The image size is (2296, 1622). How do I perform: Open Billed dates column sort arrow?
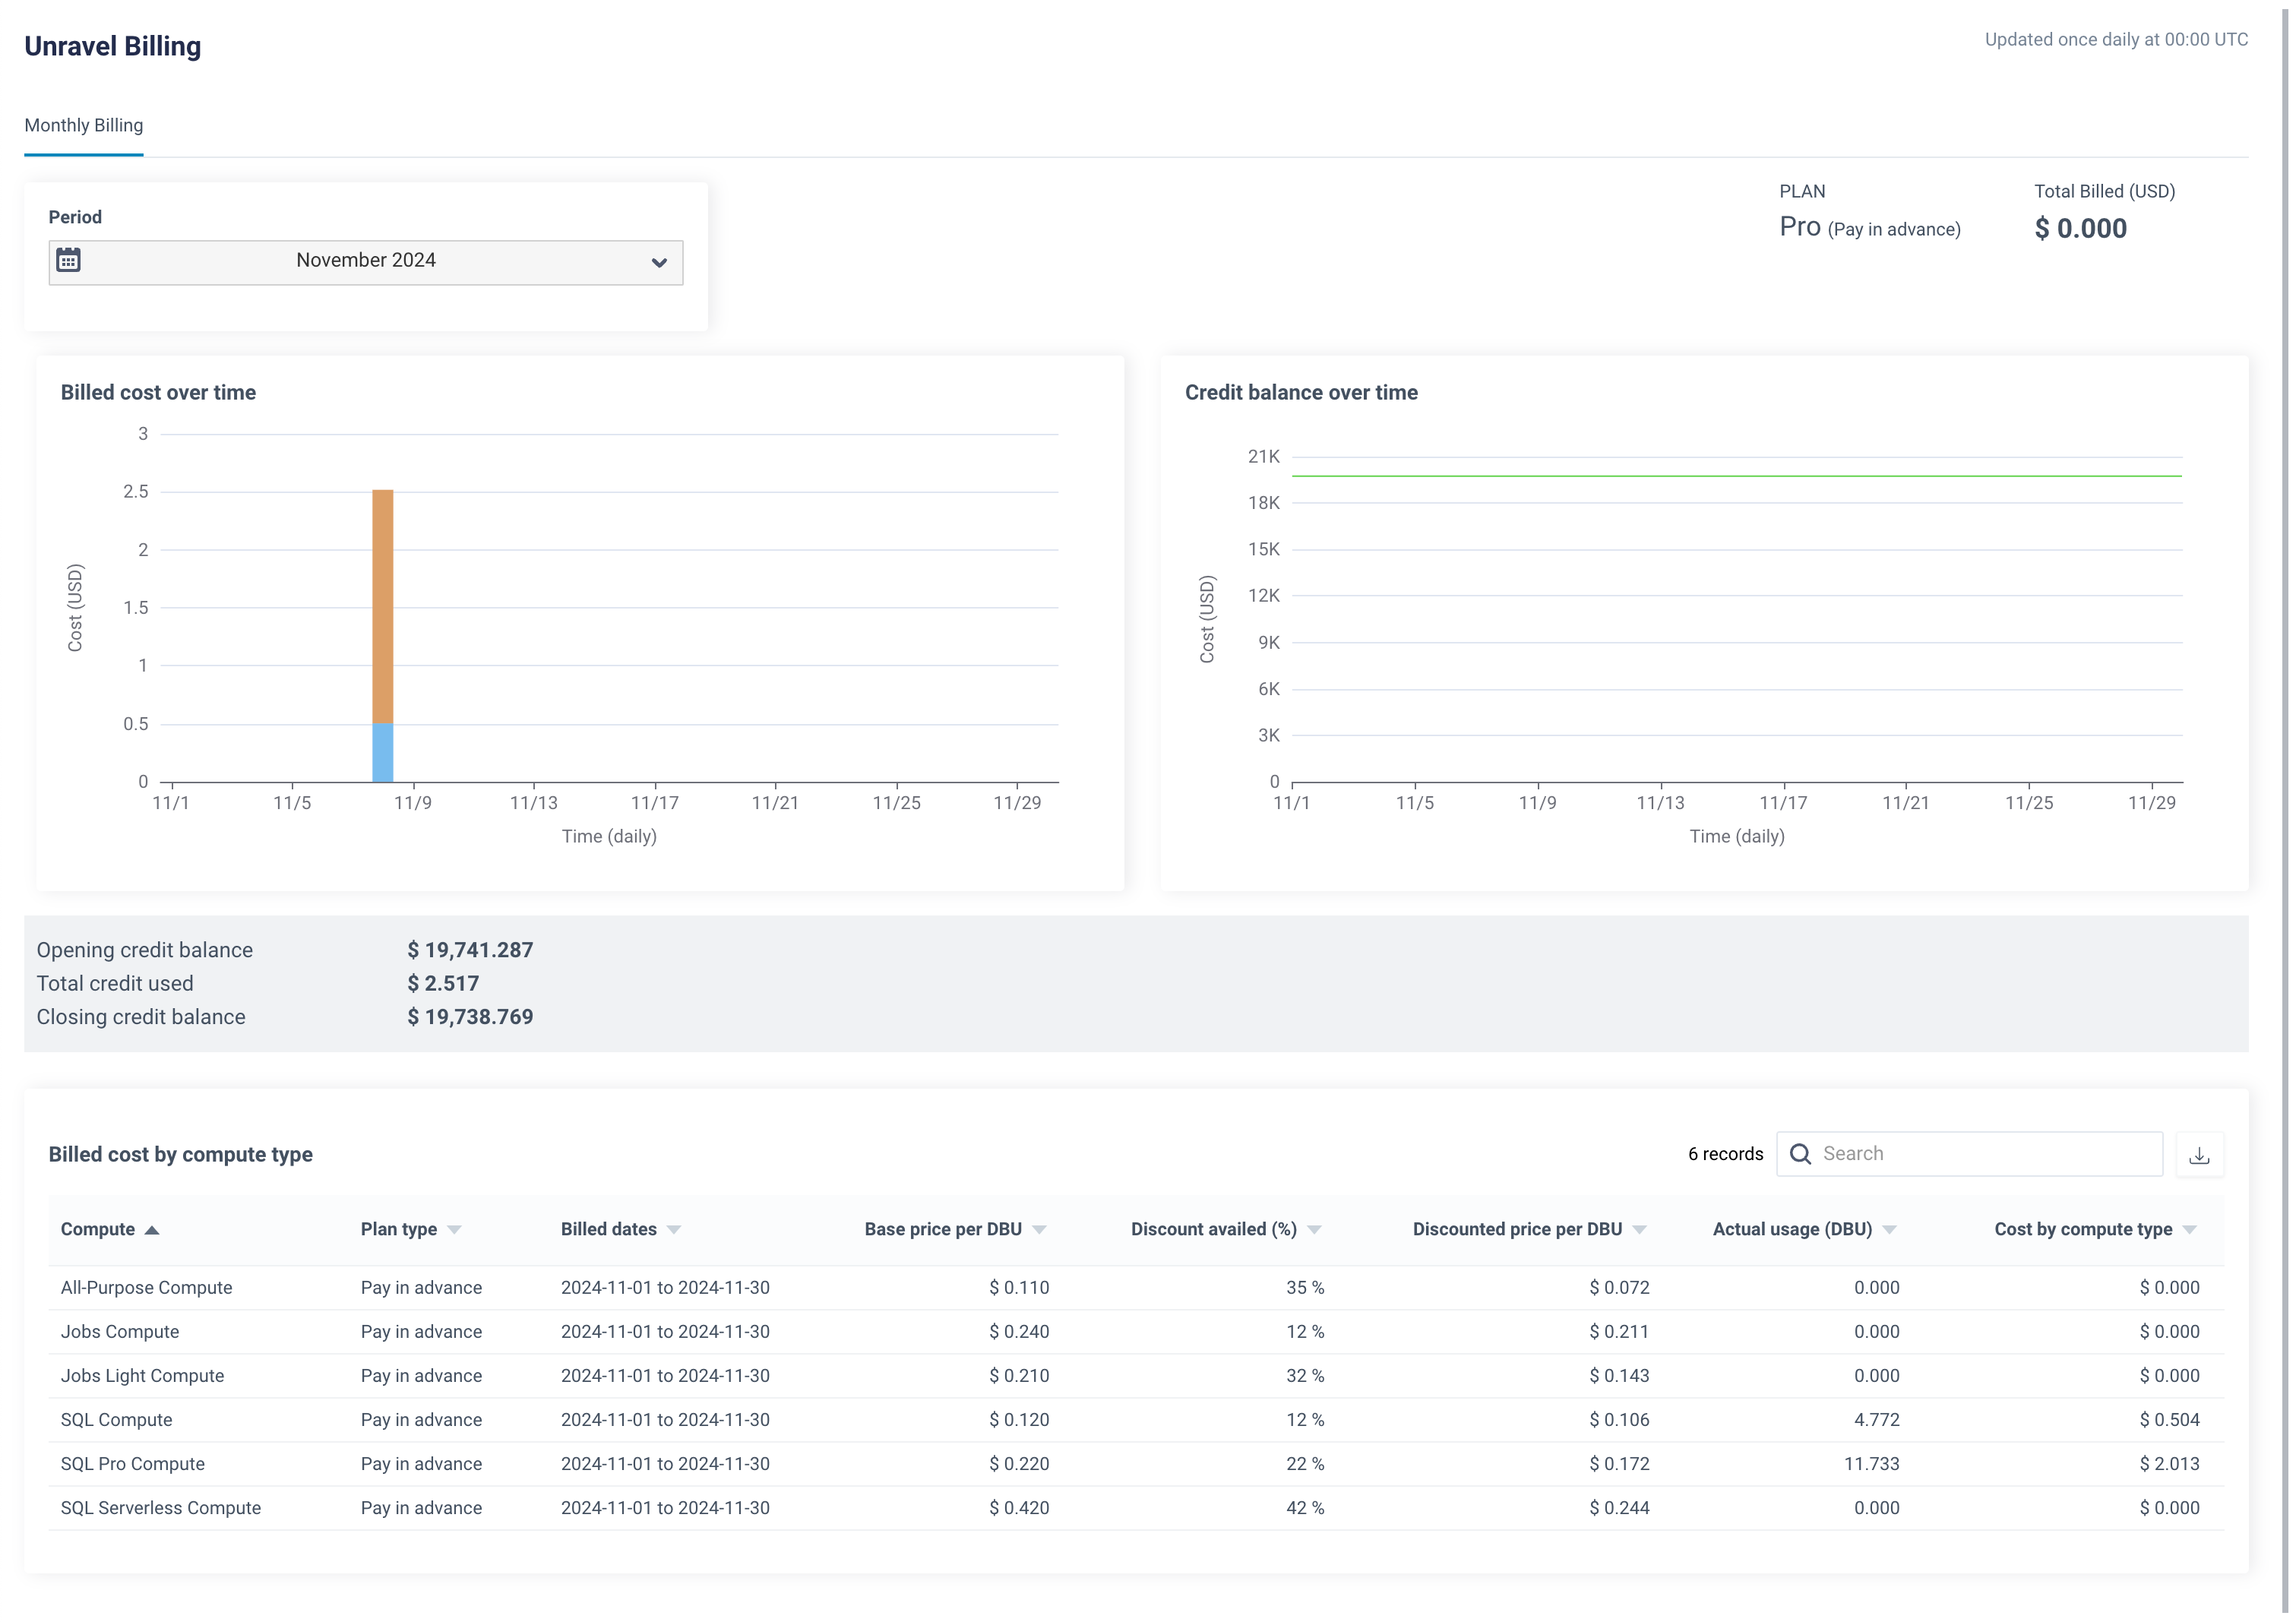click(674, 1230)
